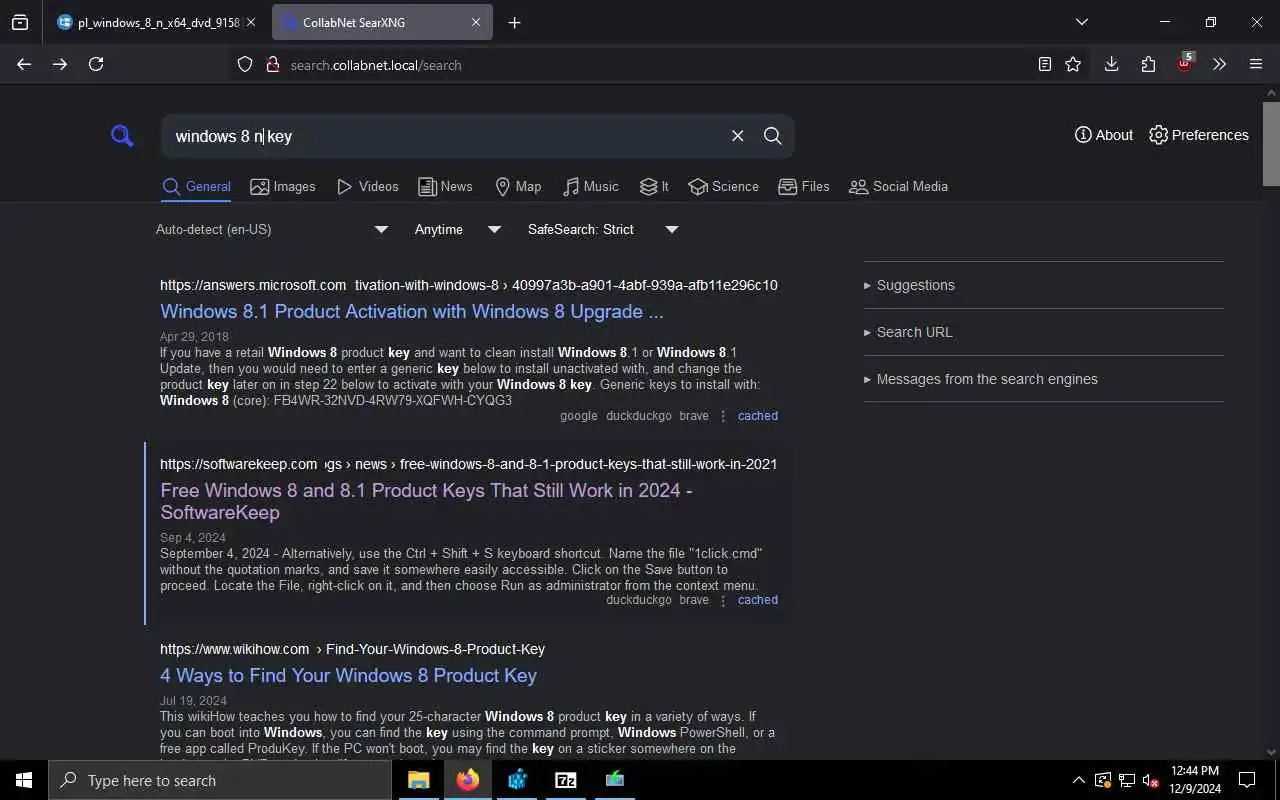Image resolution: width=1280 pixels, height=800 pixels.
Task: Select the General category tab
Action: coord(197,186)
